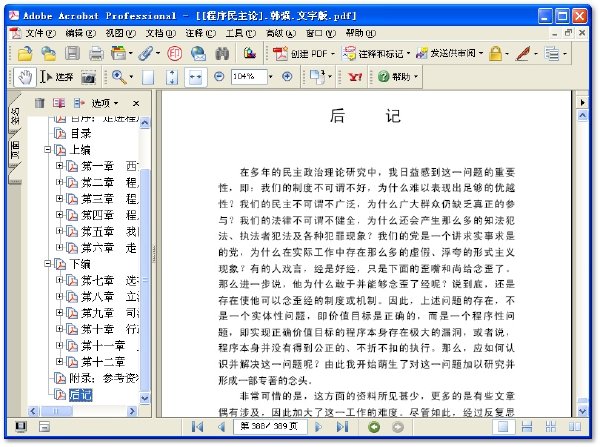Select the text Select tool
600x447 pixels.
pos(56,77)
